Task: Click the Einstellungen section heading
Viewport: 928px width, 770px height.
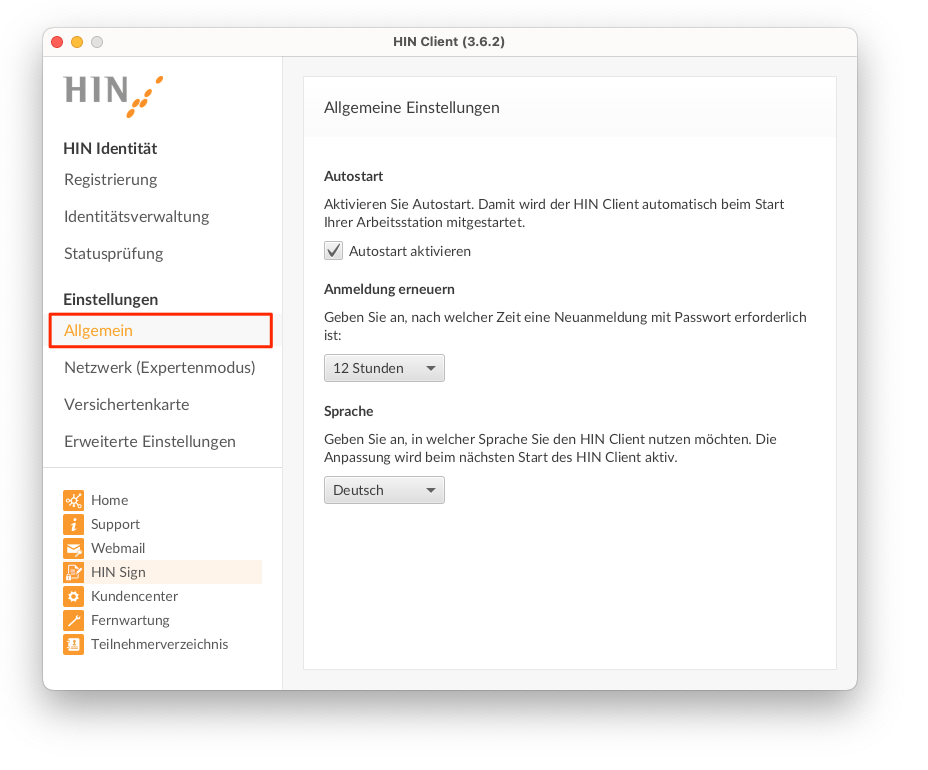Action: (111, 299)
